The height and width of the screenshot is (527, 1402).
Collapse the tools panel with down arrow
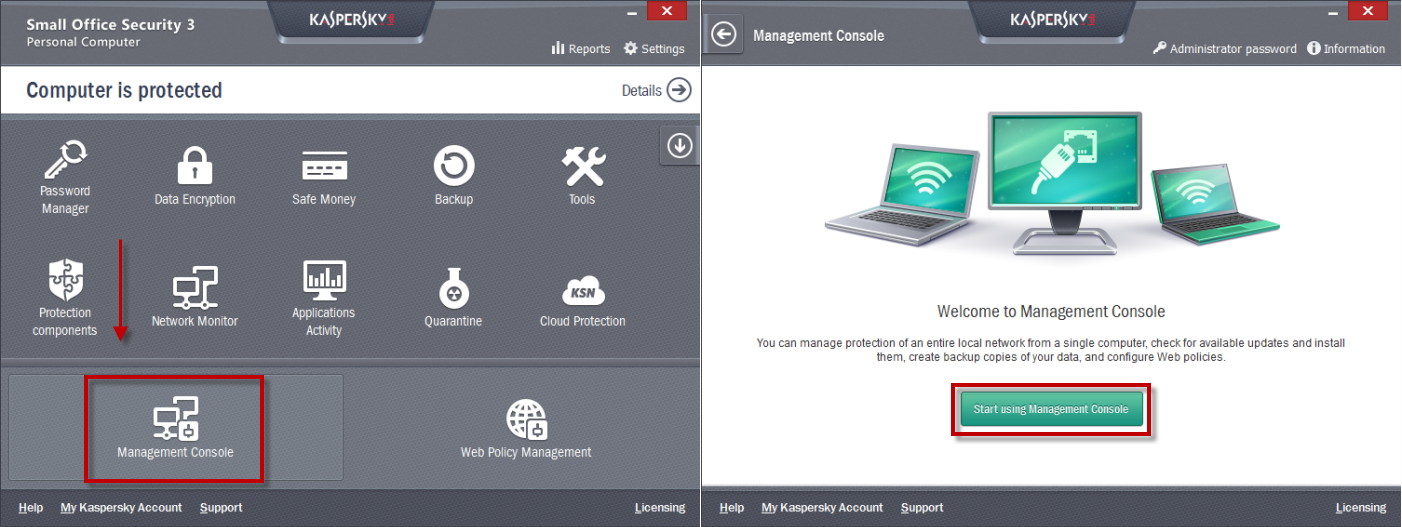coord(679,146)
